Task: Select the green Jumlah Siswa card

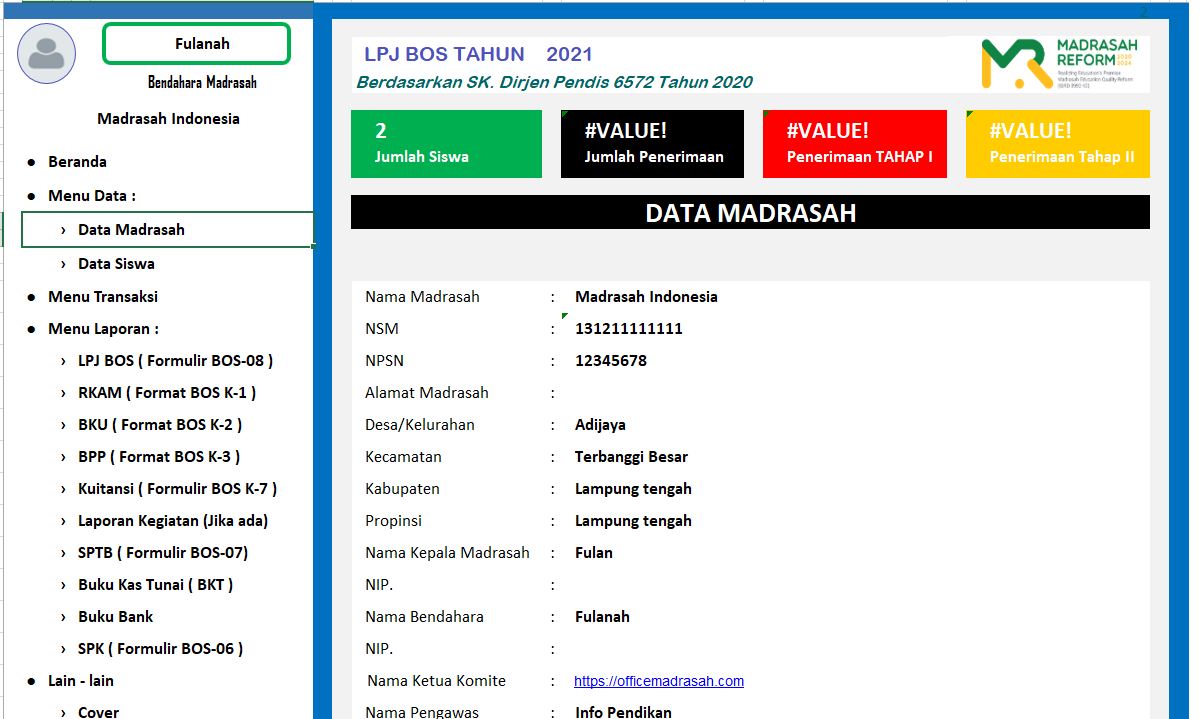Action: (x=446, y=143)
